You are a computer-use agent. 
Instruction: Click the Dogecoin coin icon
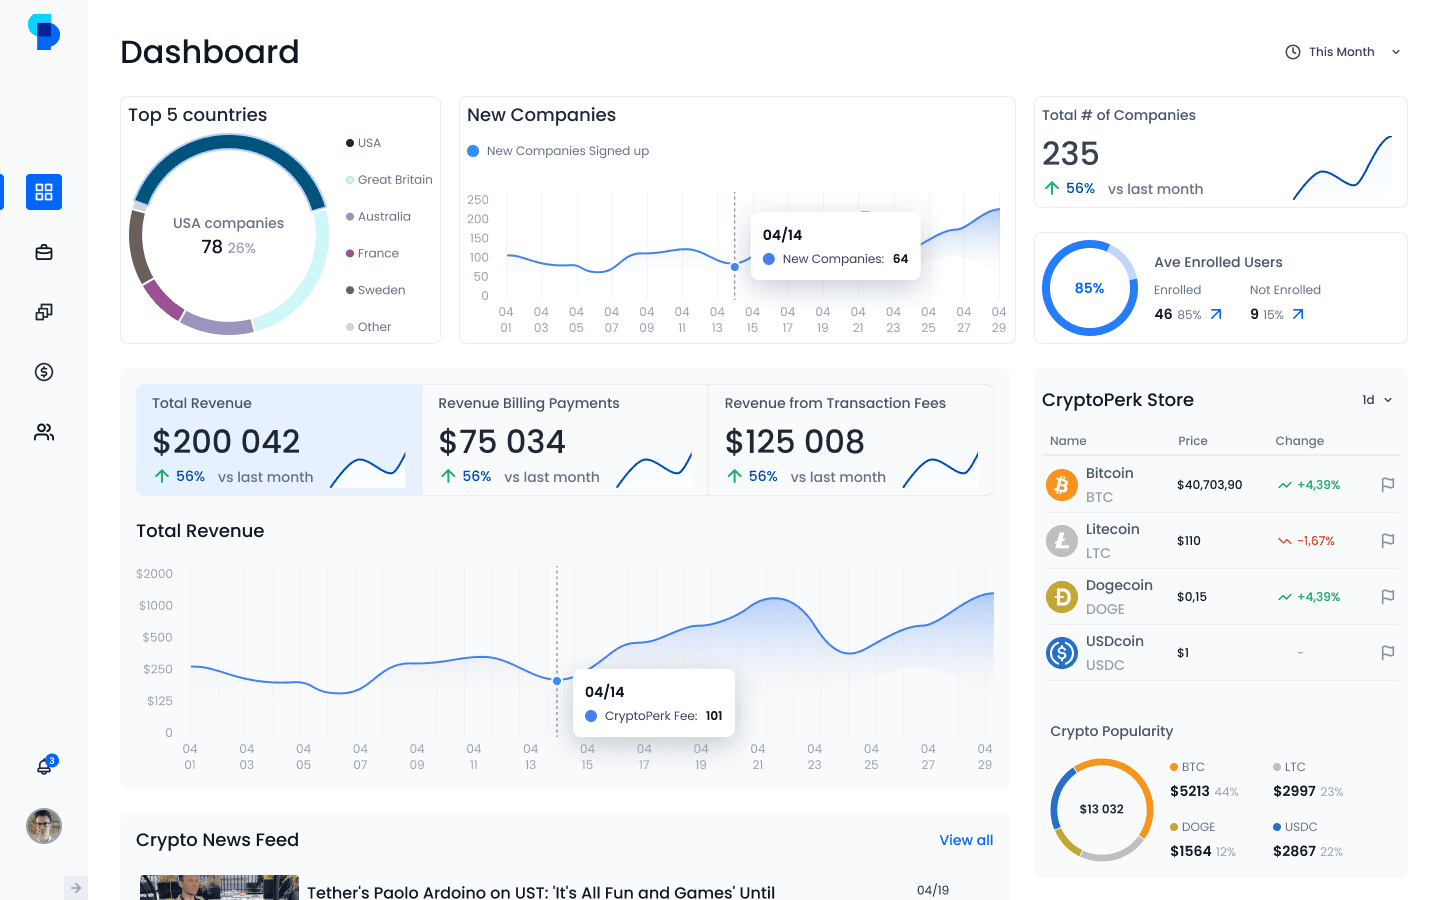tap(1062, 597)
